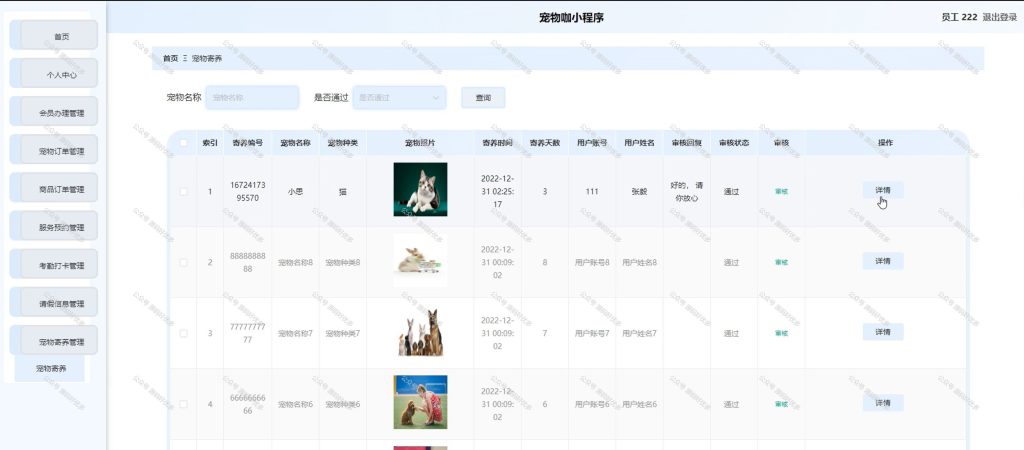Select the 张毅 user name cell
Screen dimensions: 1024x450
(x=639, y=192)
